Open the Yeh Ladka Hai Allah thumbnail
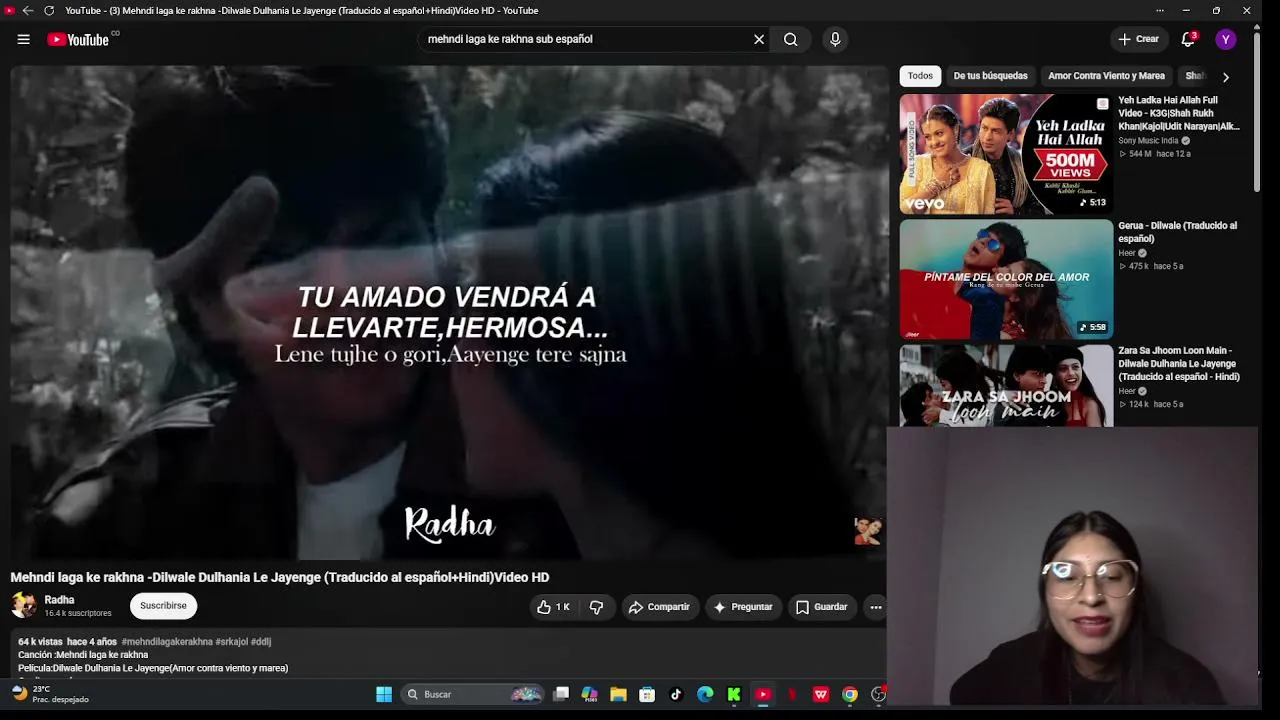Viewport: 1280px width, 720px height. point(1006,154)
